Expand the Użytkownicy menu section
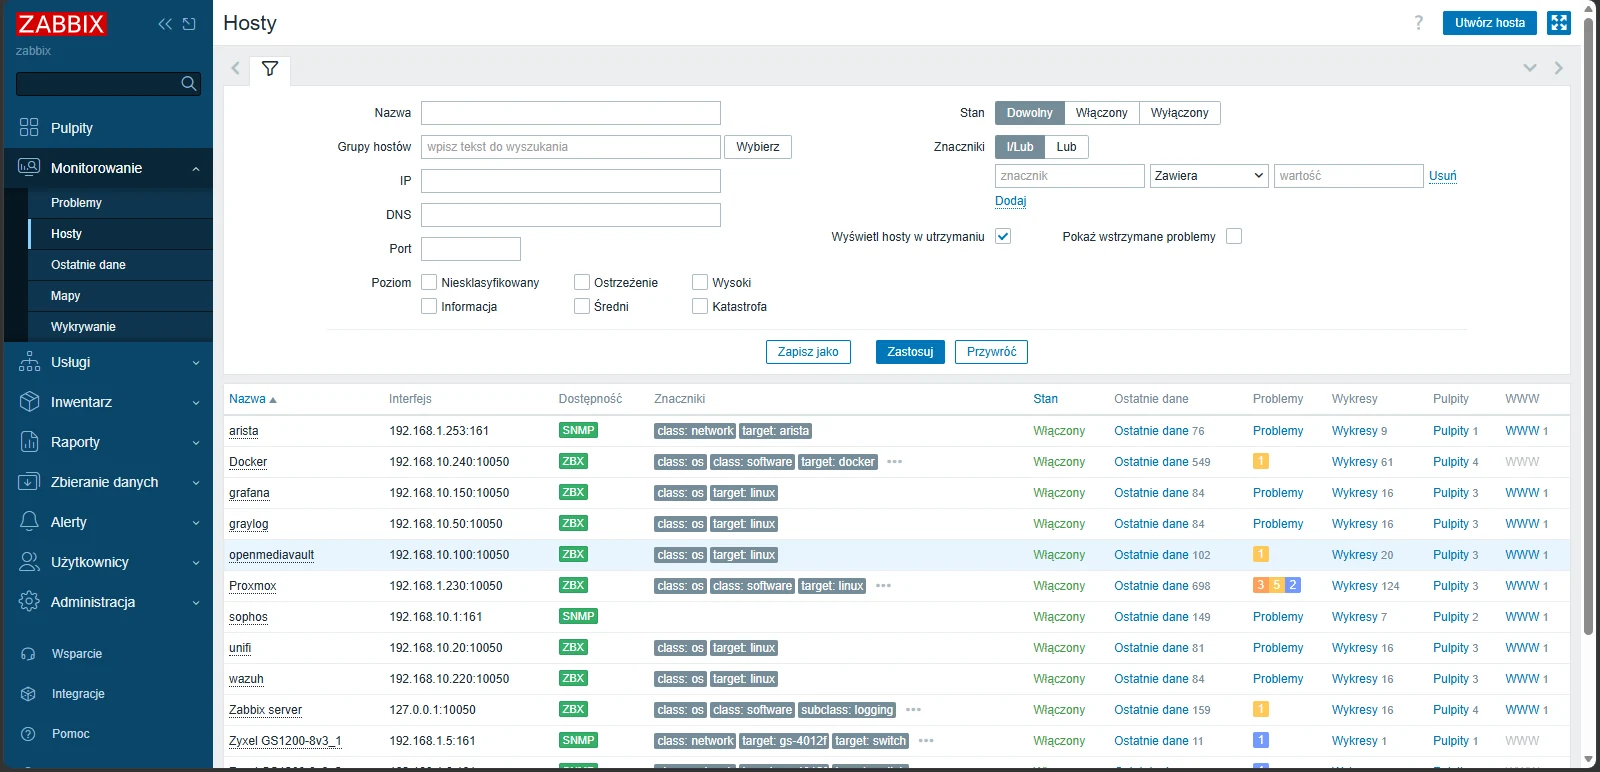The width and height of the screenshot is (1600, 772). click(196, 563)
